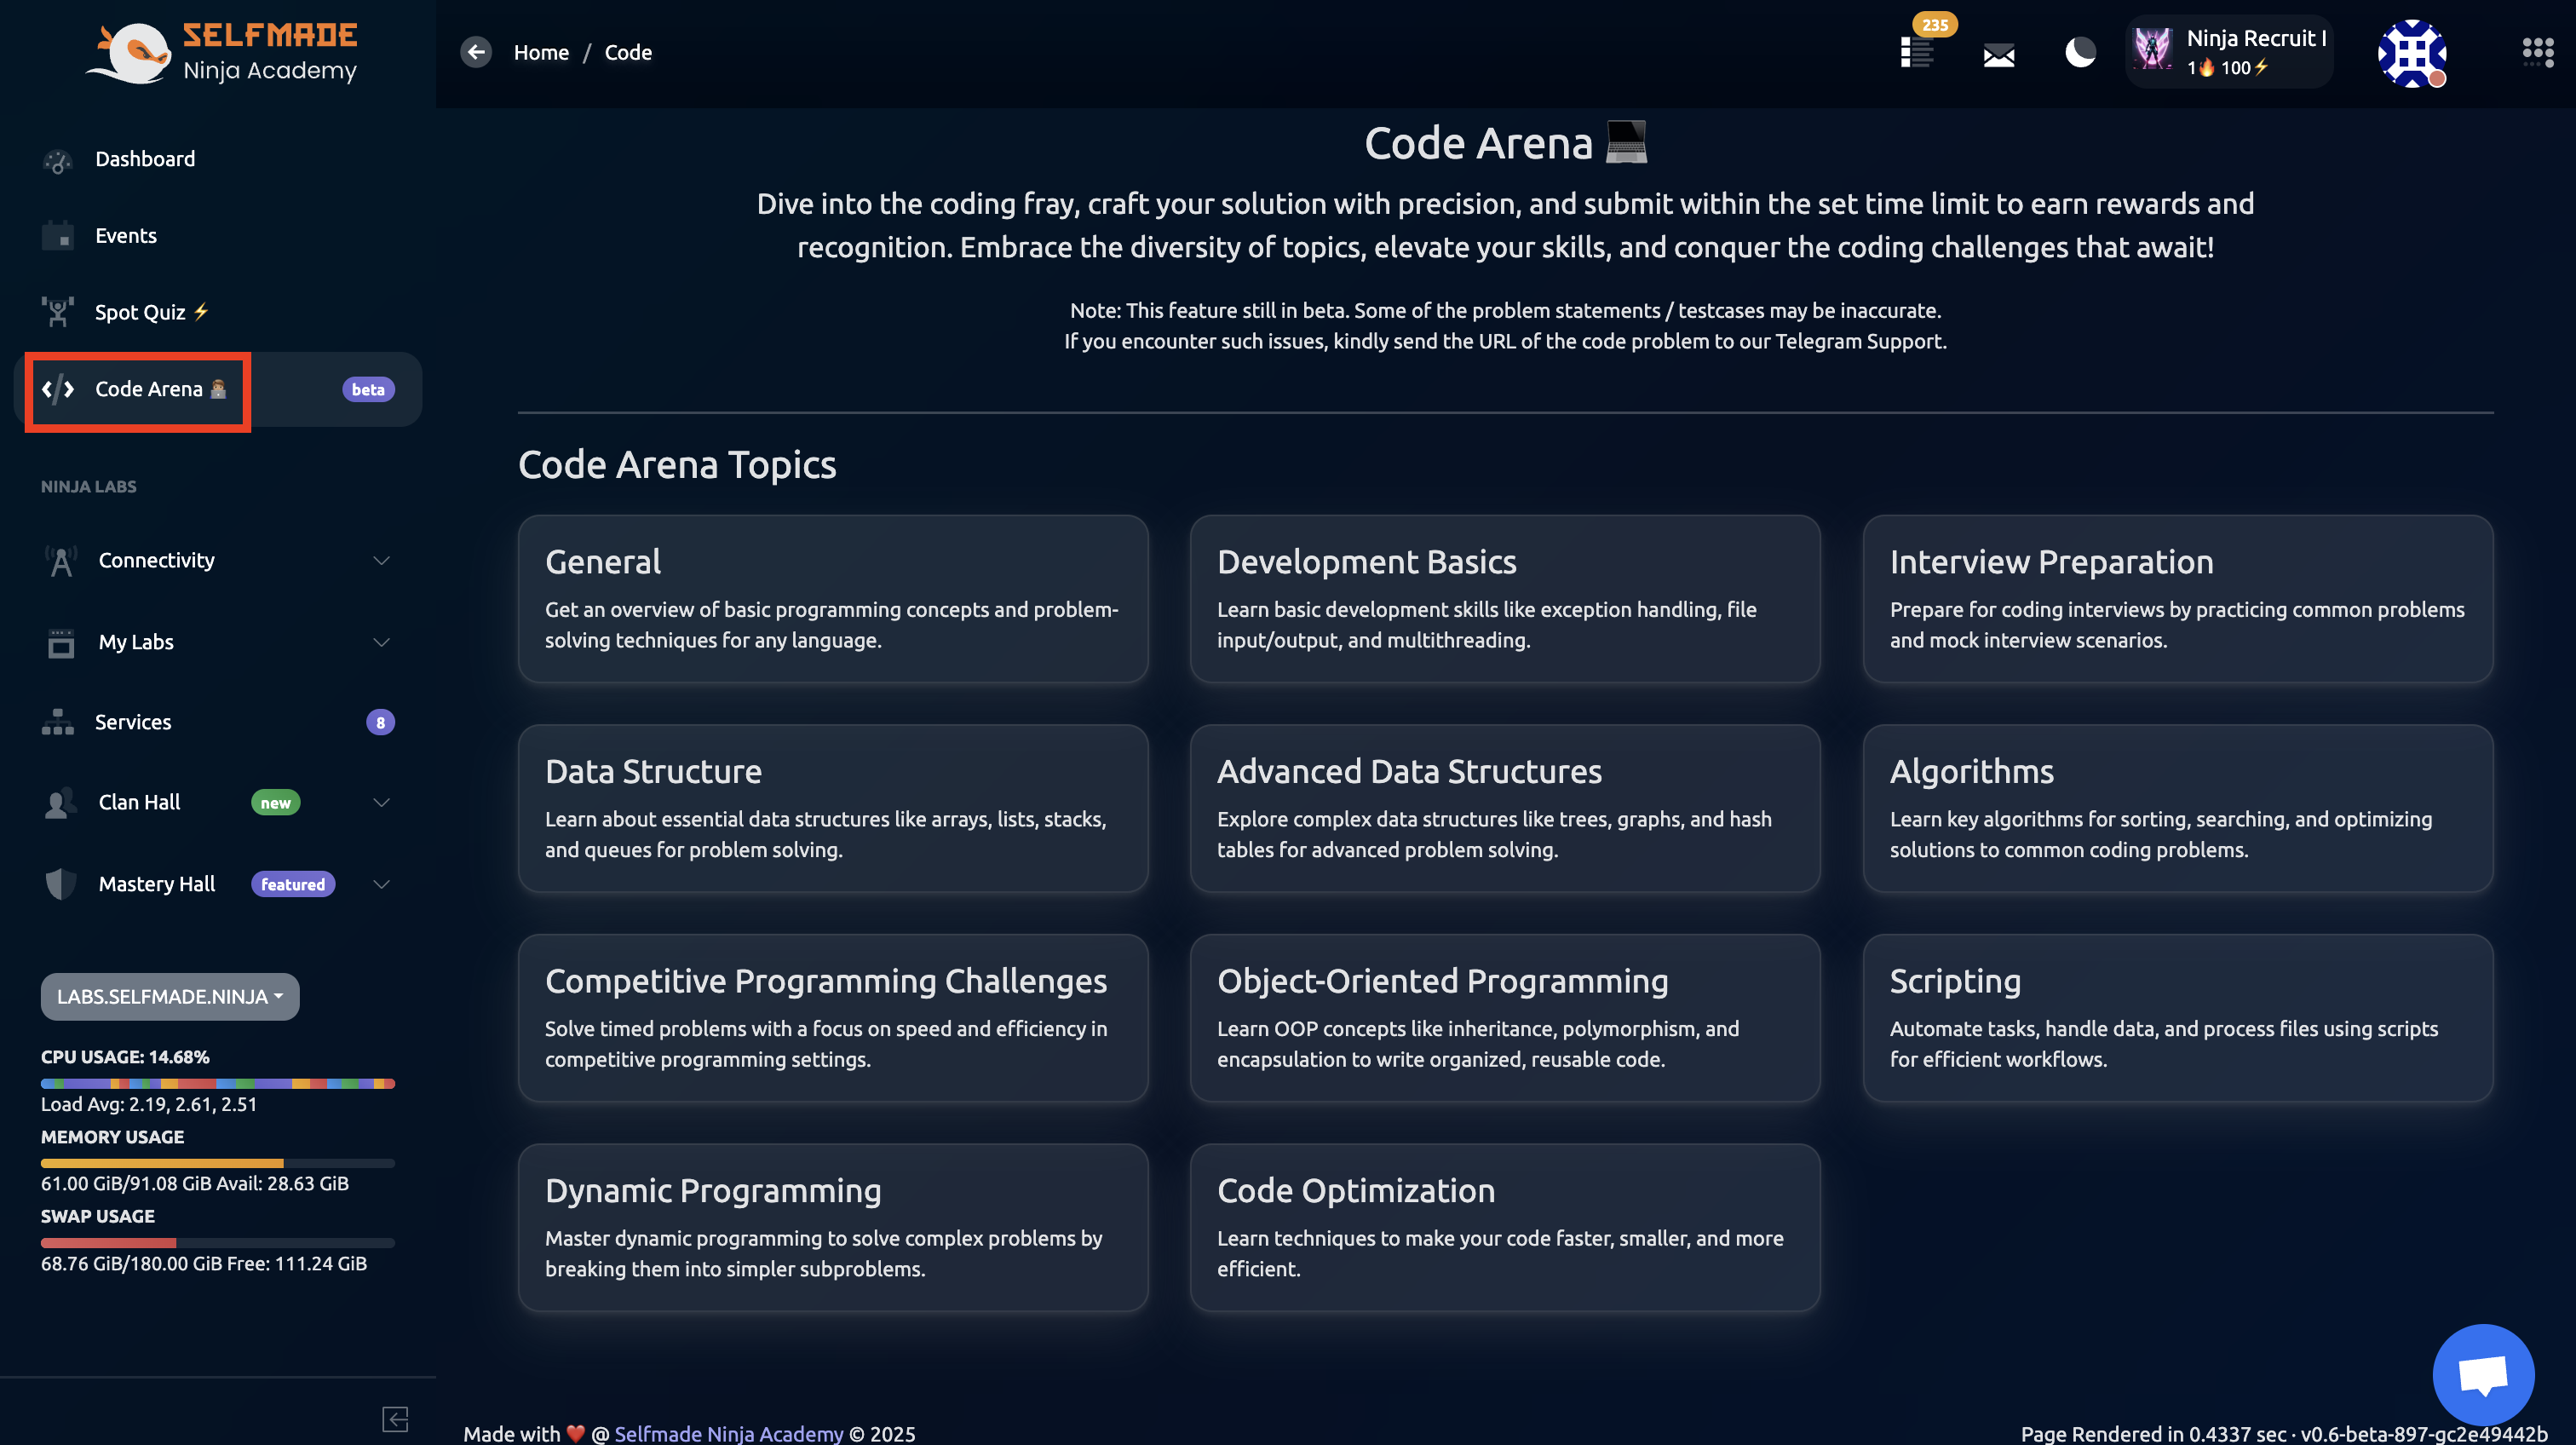The height and width of the screenshot is (1445, 2576).
Task: Toggle dark mode moon icon
Action: point(2080,52)
